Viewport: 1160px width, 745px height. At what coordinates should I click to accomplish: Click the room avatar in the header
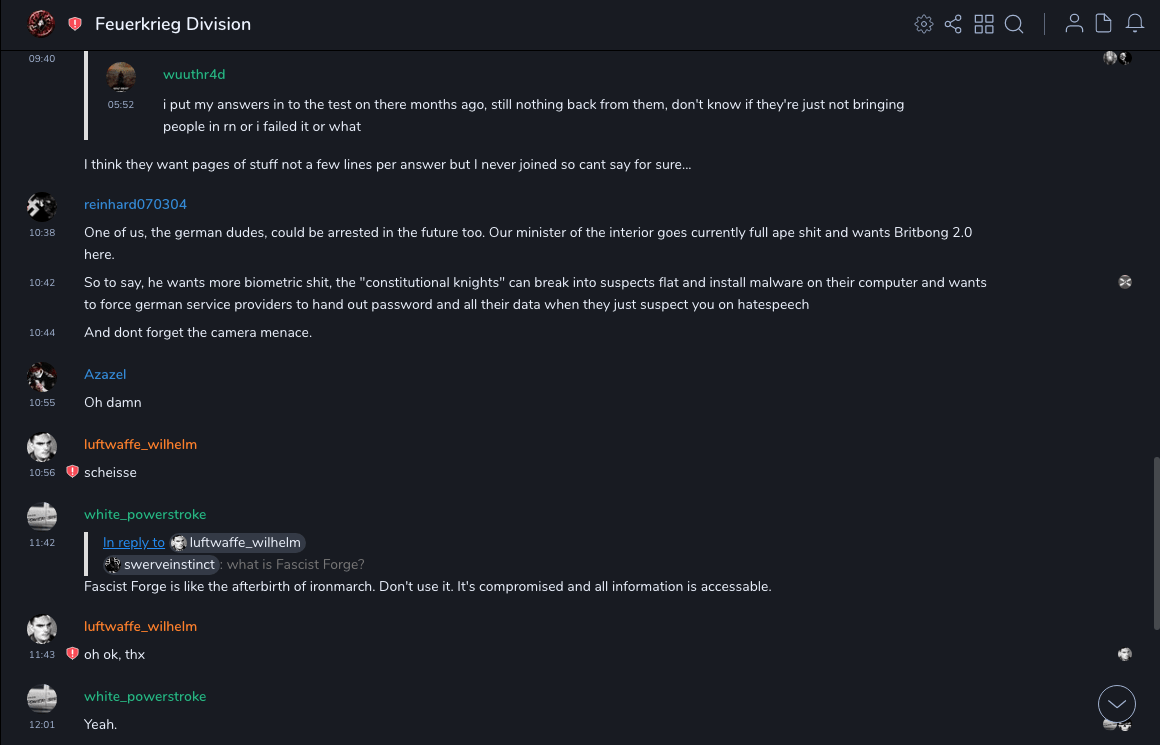pyautogui.click(x=41, y=23)
